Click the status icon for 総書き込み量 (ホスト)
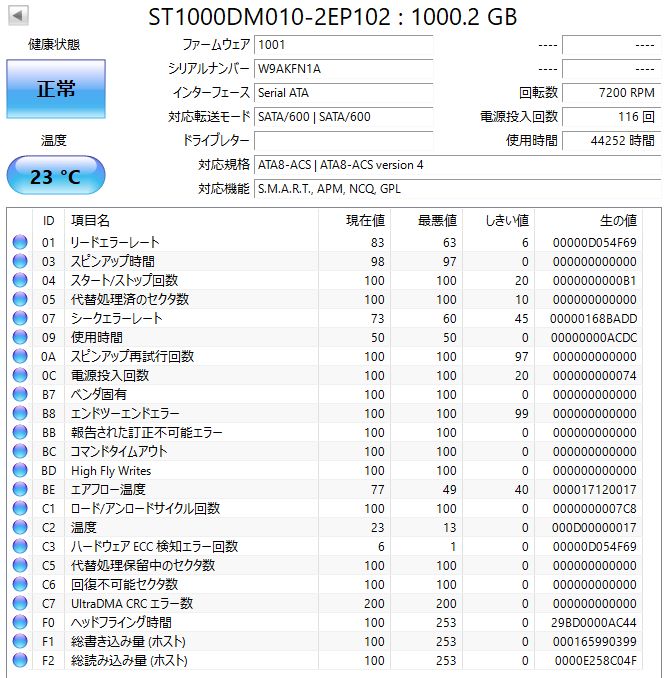The width and height of the screenshot is (666, 678). pos(19,641)
